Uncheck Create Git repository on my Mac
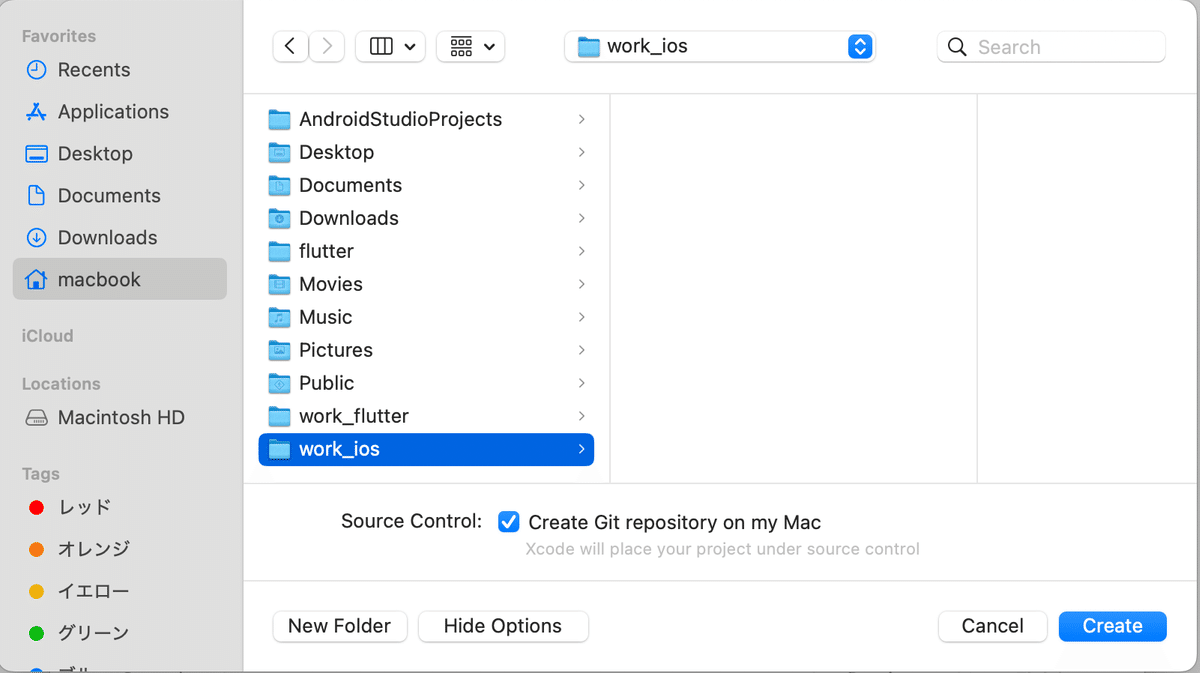 [x=509, y=521]
